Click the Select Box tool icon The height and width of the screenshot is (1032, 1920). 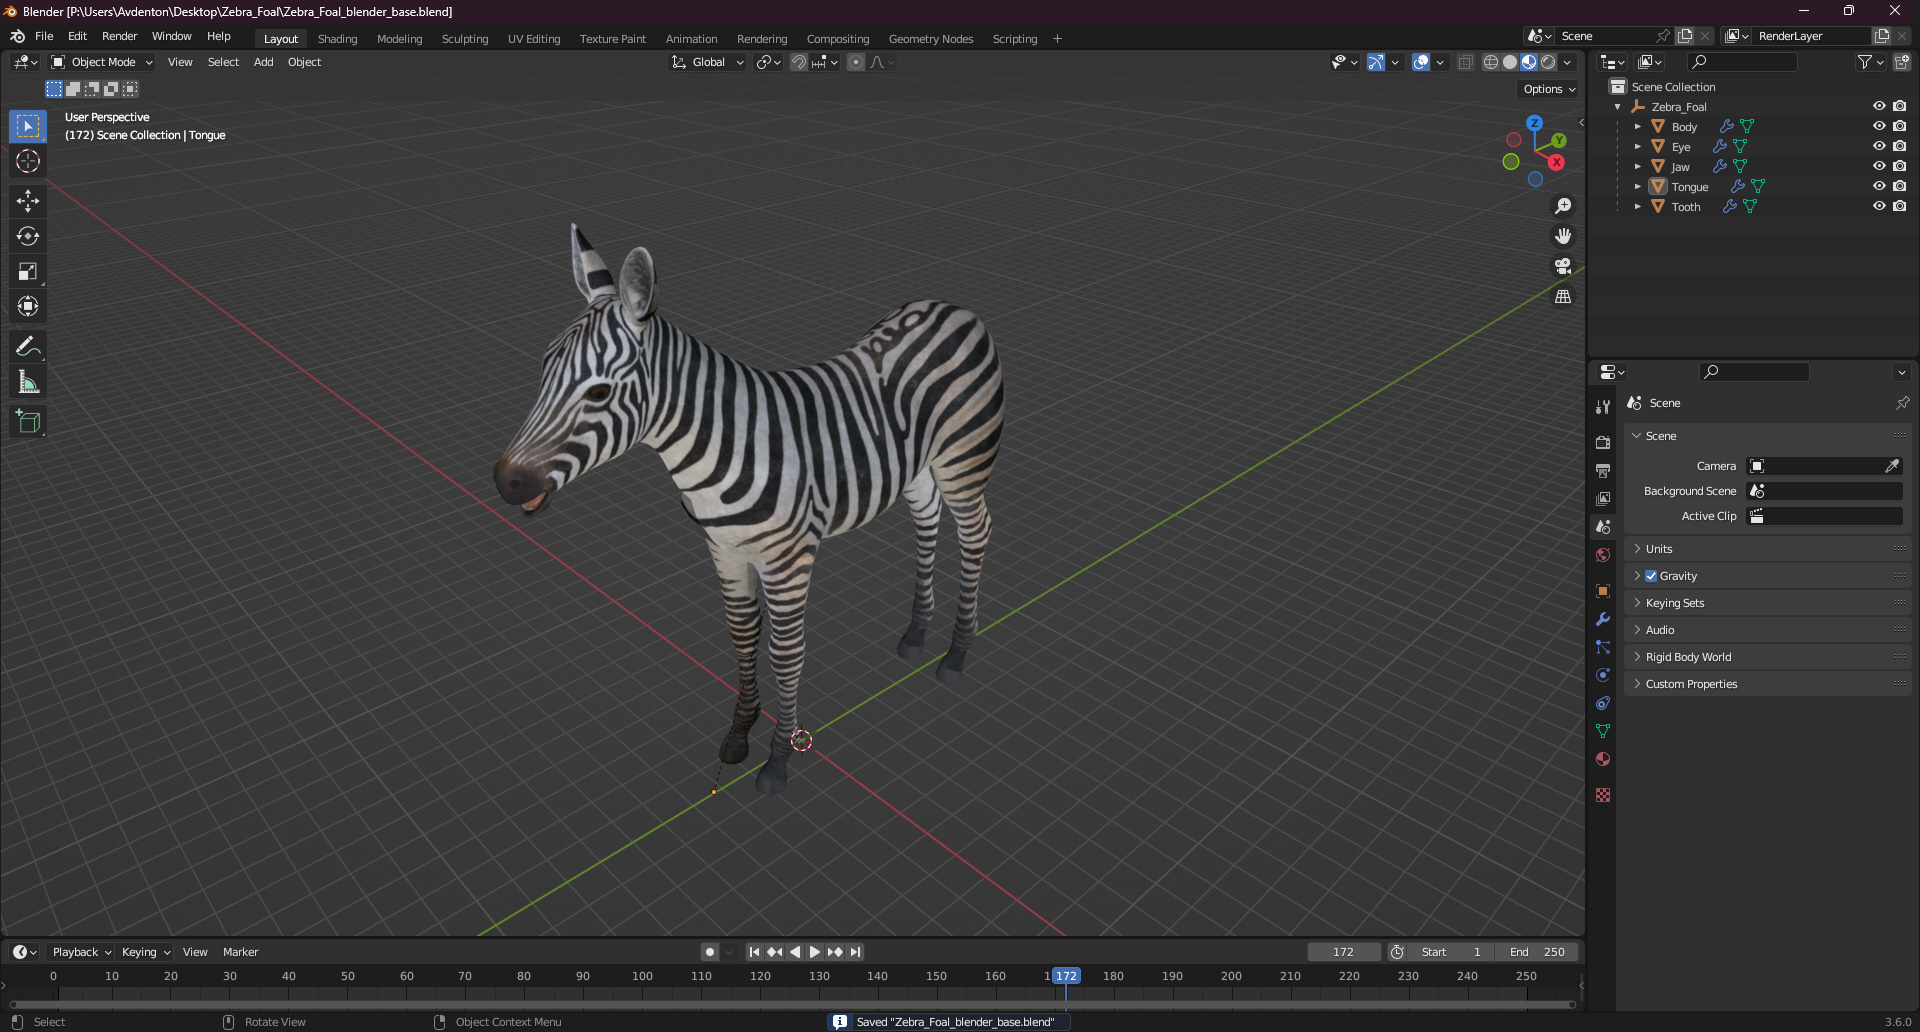(x=28, y=126)
